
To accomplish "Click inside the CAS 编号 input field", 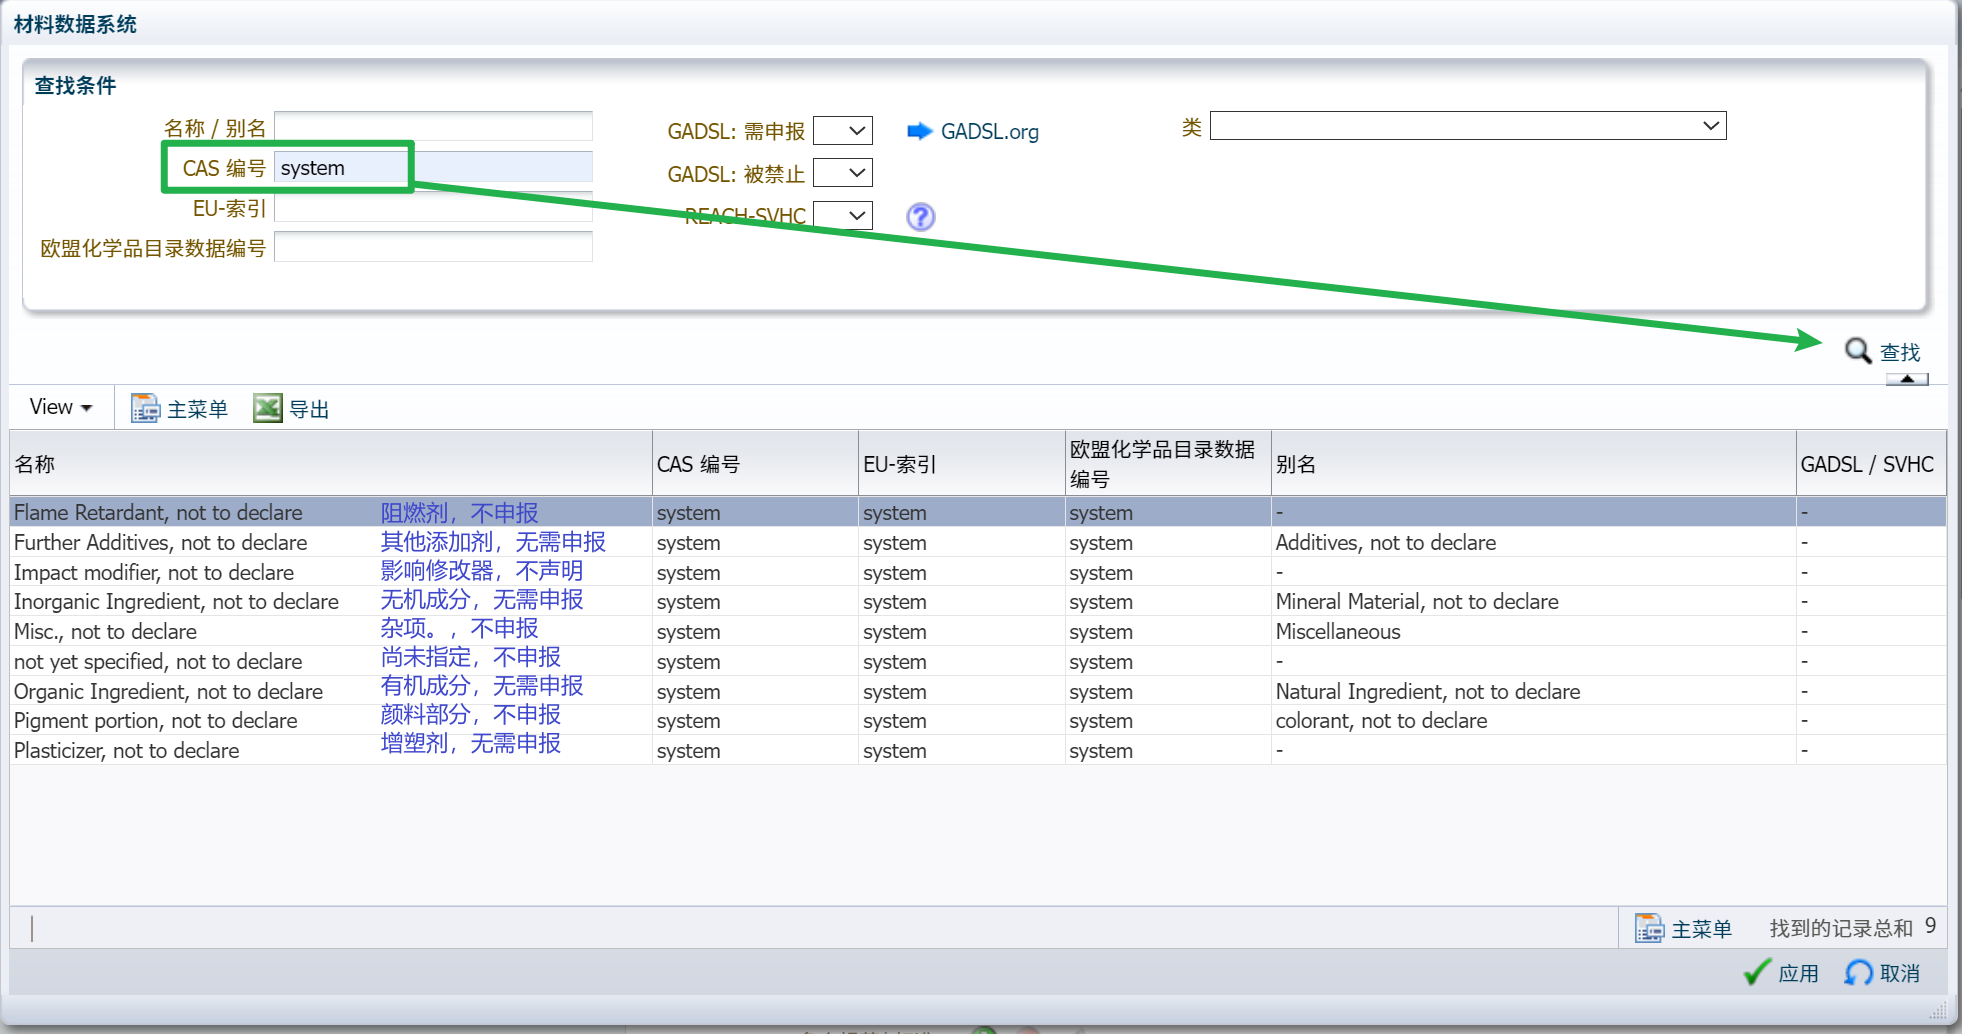I will click(433, 168).
